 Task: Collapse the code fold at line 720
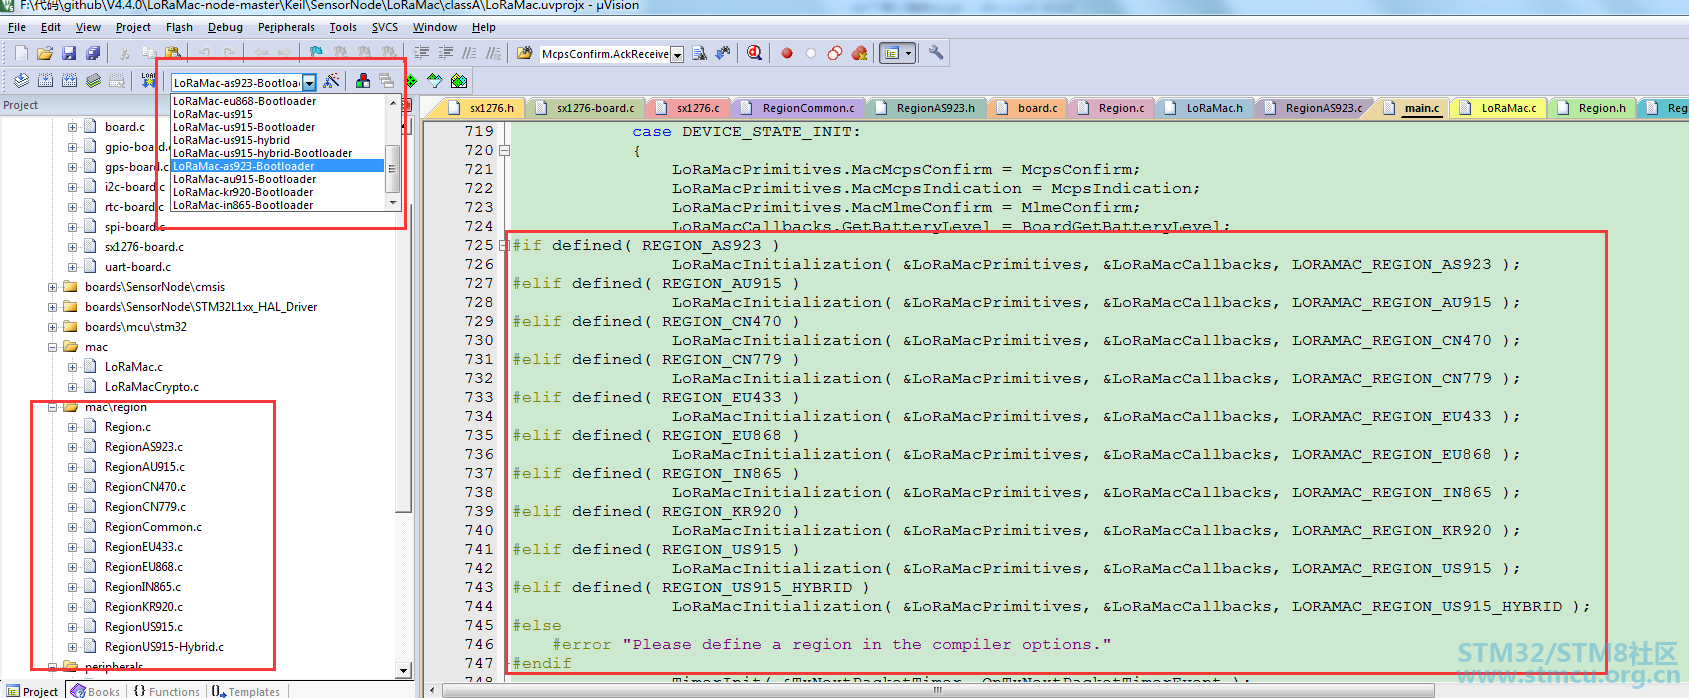[505, 151]
